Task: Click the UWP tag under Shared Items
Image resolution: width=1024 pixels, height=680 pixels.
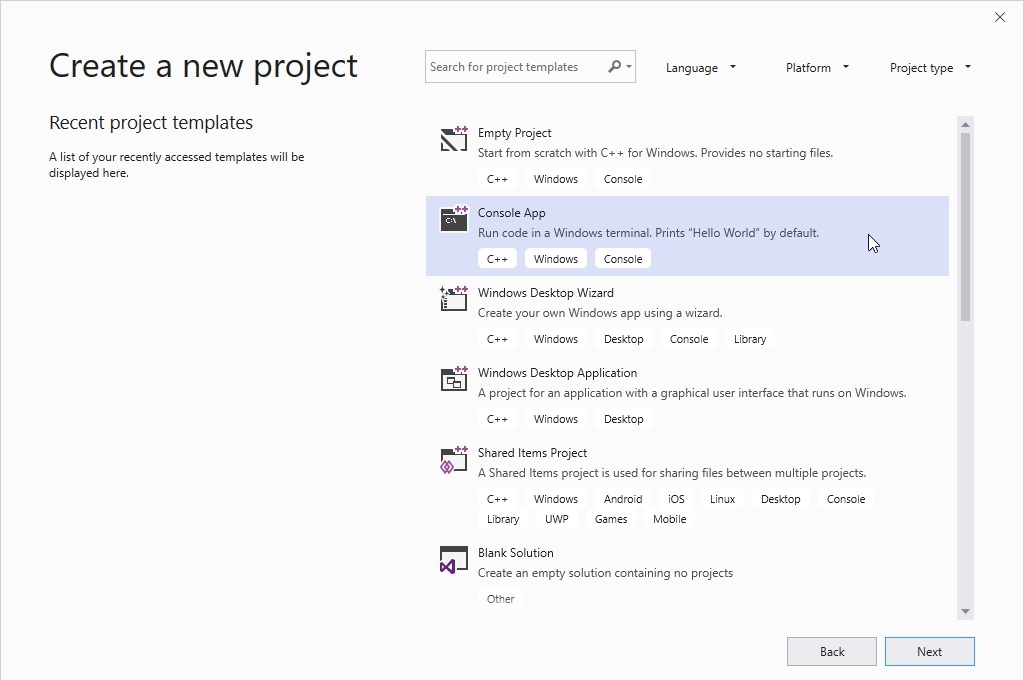Action: [x=556, y=519]
